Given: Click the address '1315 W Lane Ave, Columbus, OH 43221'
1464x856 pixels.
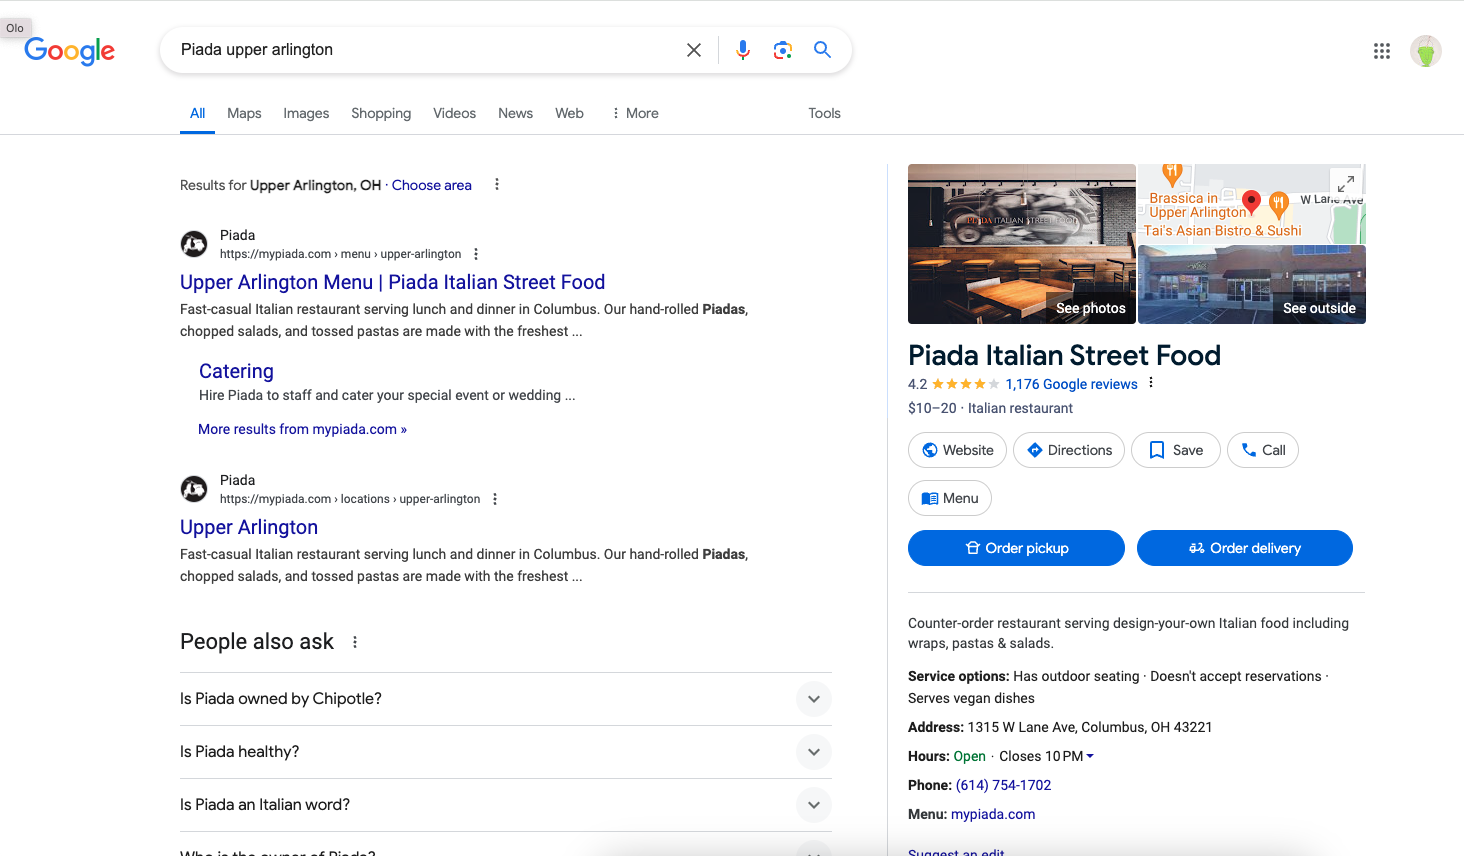Looking at the screenshot, I should click(1090, 727).
